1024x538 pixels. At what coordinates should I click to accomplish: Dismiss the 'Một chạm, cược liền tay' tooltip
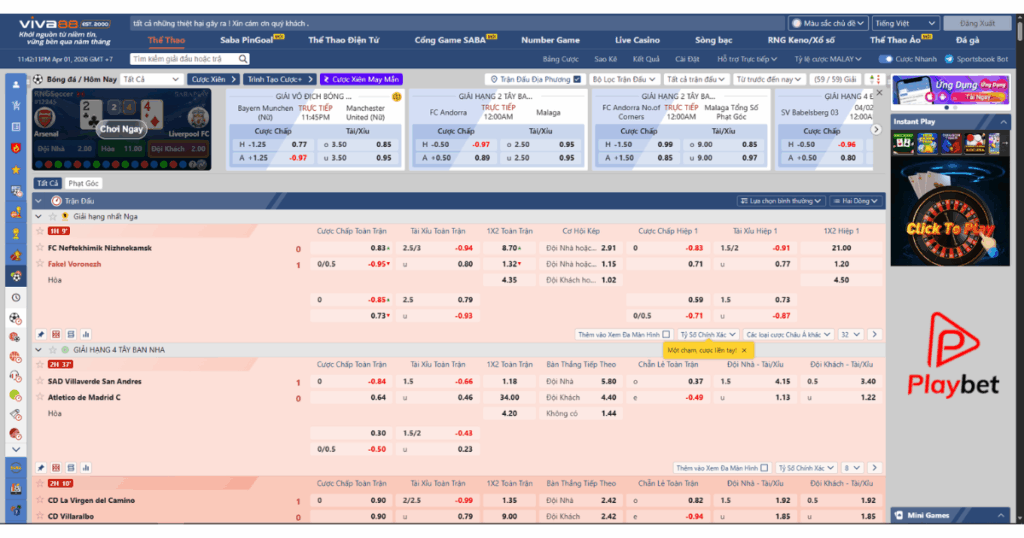coord(743,351)
